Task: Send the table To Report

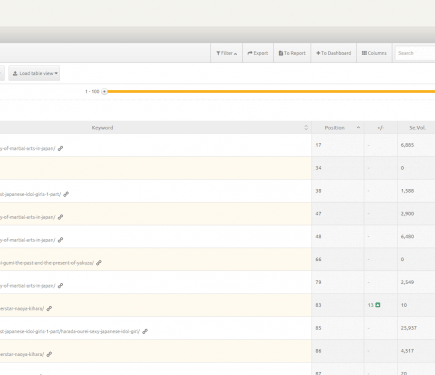Action: [292, 53]
